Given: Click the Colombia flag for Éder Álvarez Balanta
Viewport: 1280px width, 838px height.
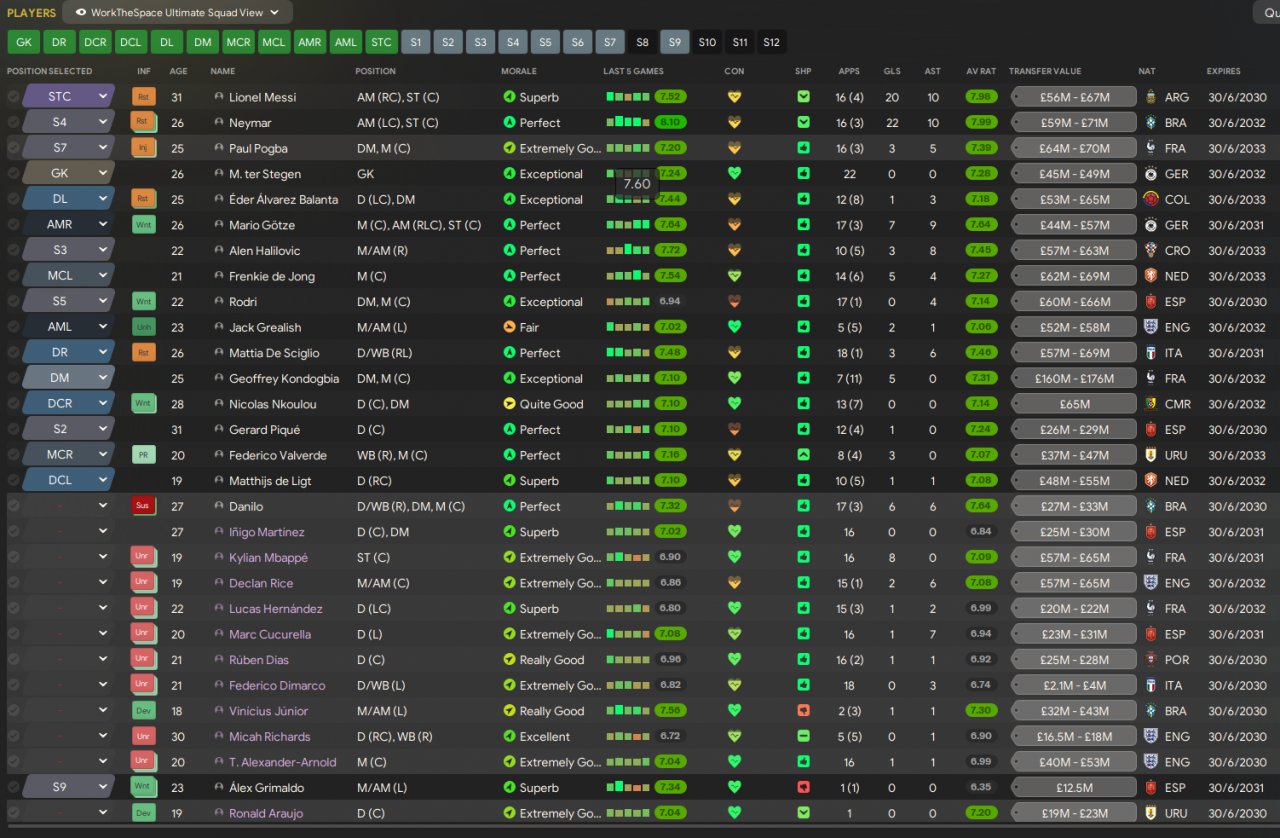Looking at the screenshot, I should click(x=1151, y=199).
